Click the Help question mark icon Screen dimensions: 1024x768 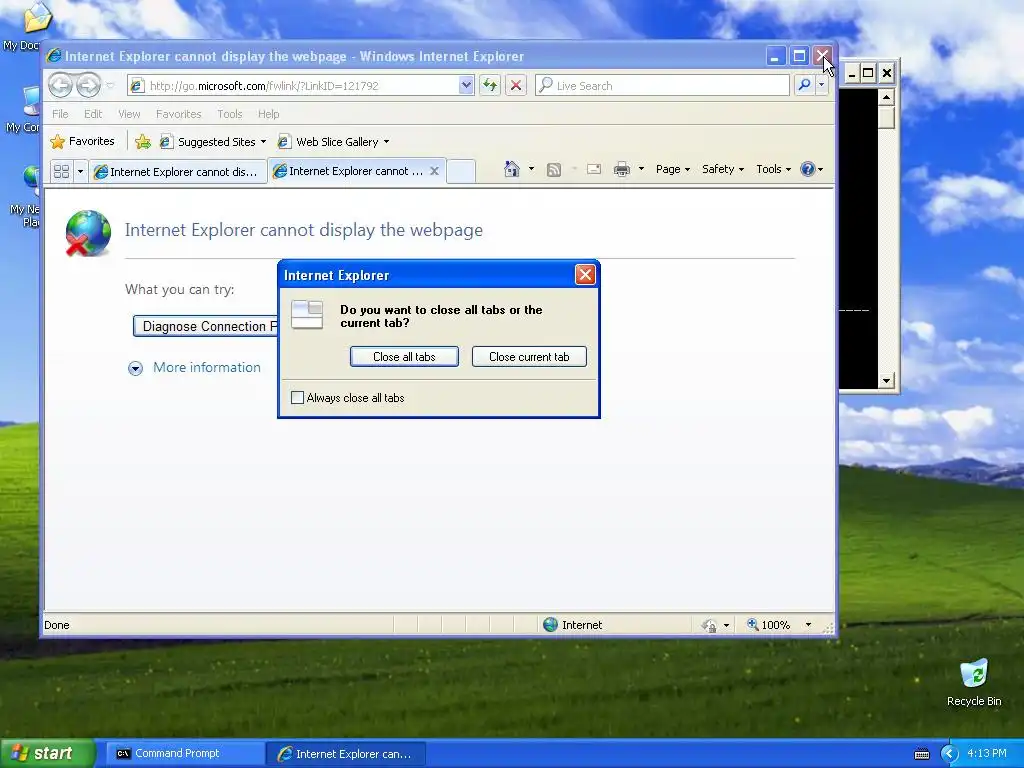point(808,169)
